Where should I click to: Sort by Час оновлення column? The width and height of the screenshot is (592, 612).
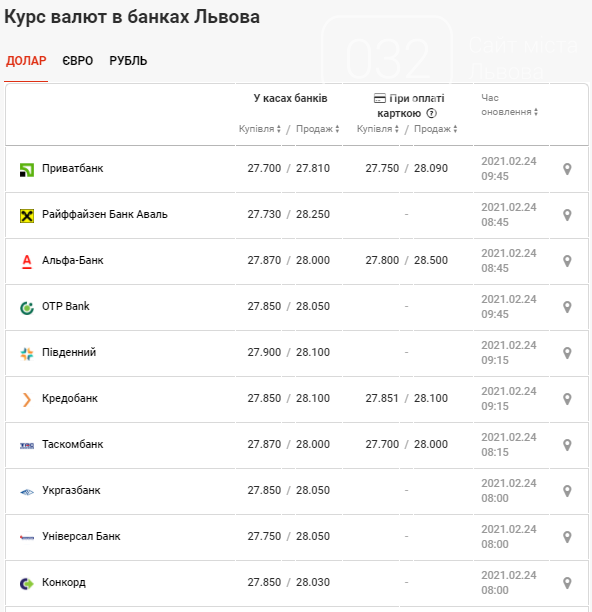(509, 105)
